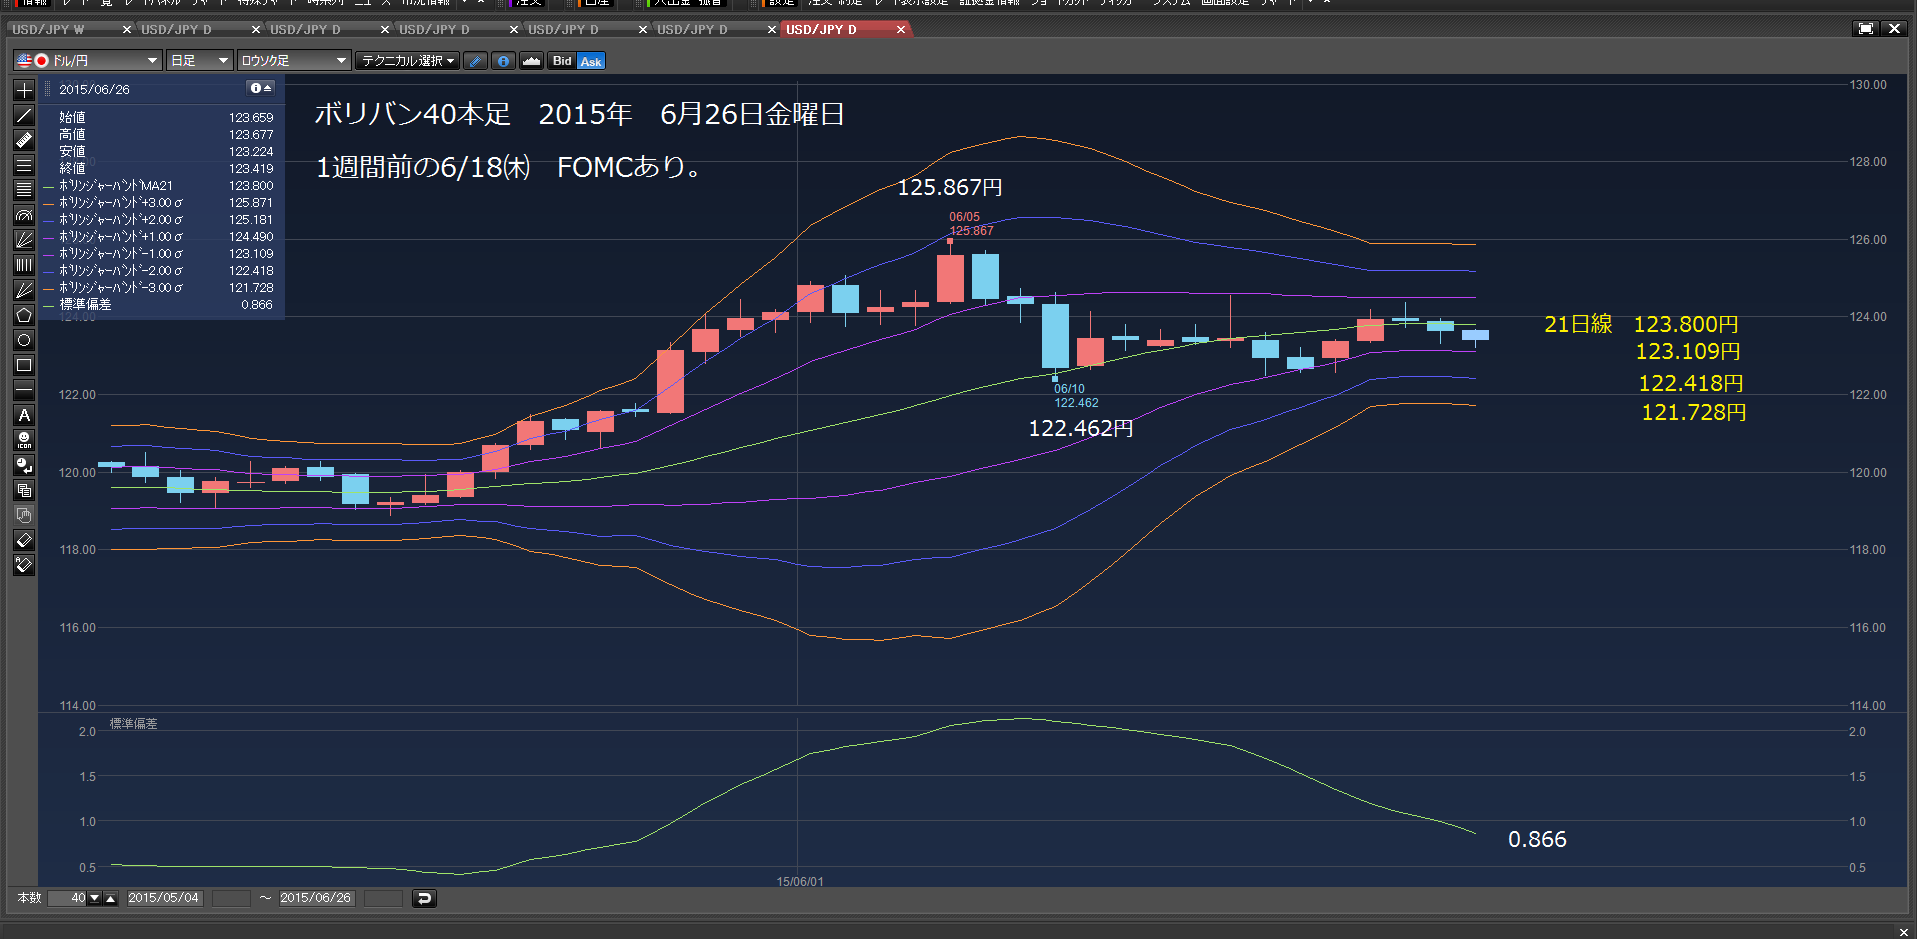
Task: Increase the 本数 bar count
Action: 111,898
